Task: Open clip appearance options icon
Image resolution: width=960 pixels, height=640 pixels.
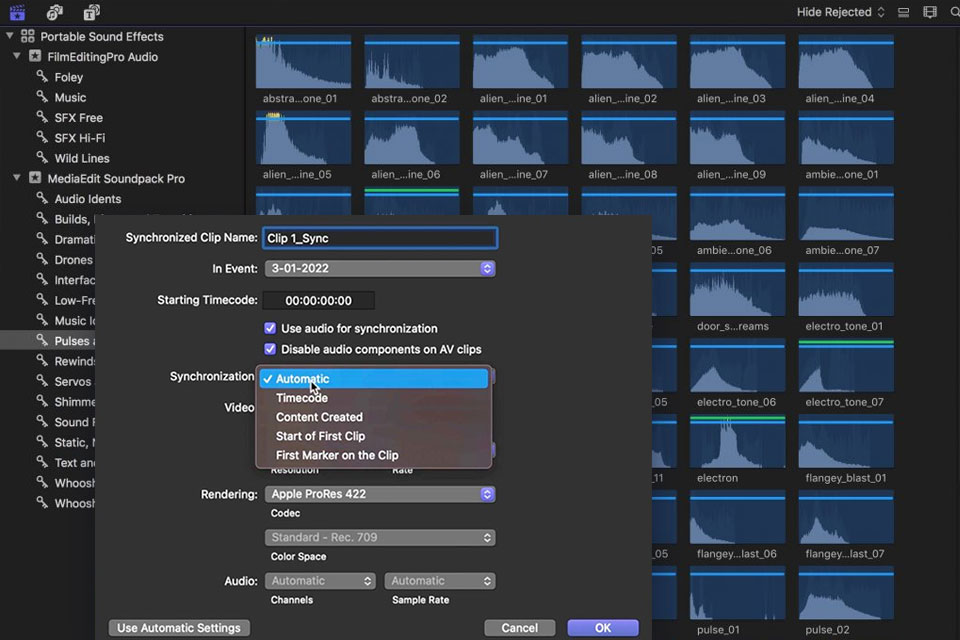Action: tap(930, 12)
